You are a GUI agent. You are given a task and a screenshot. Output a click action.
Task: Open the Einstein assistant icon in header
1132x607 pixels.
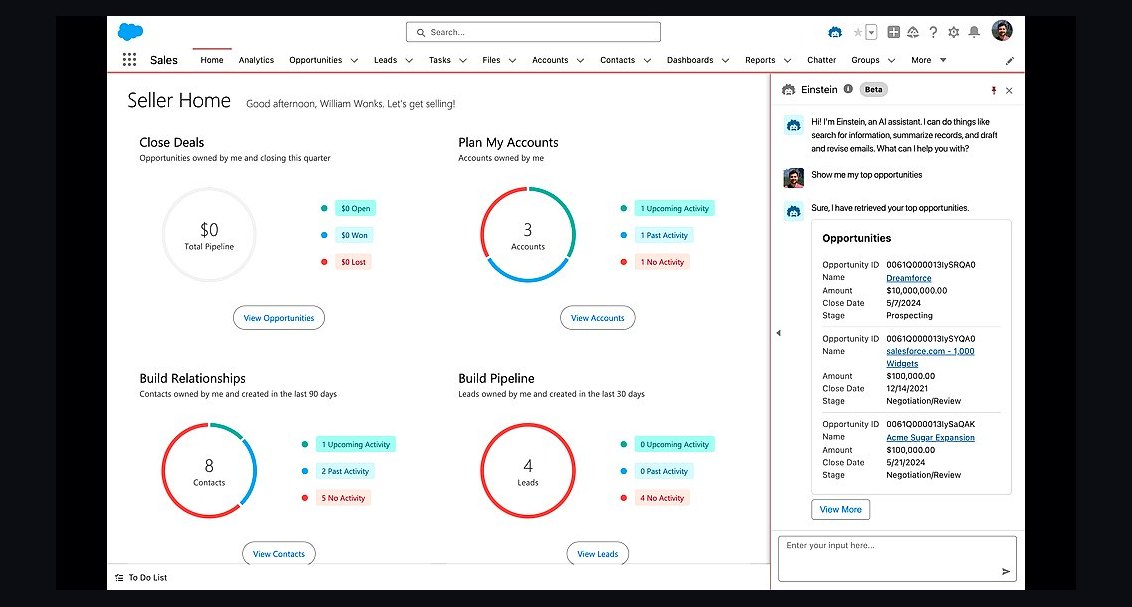click(835, 32)
